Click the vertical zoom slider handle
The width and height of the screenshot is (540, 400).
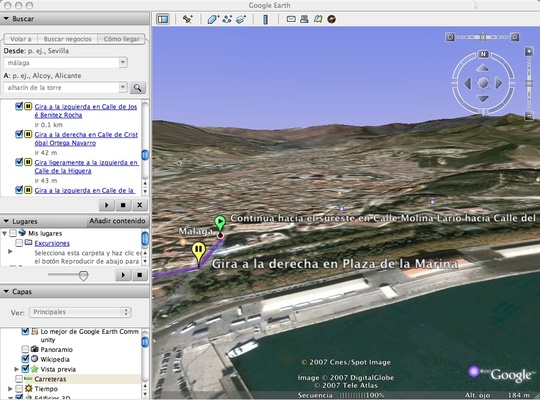click(529, 83)
